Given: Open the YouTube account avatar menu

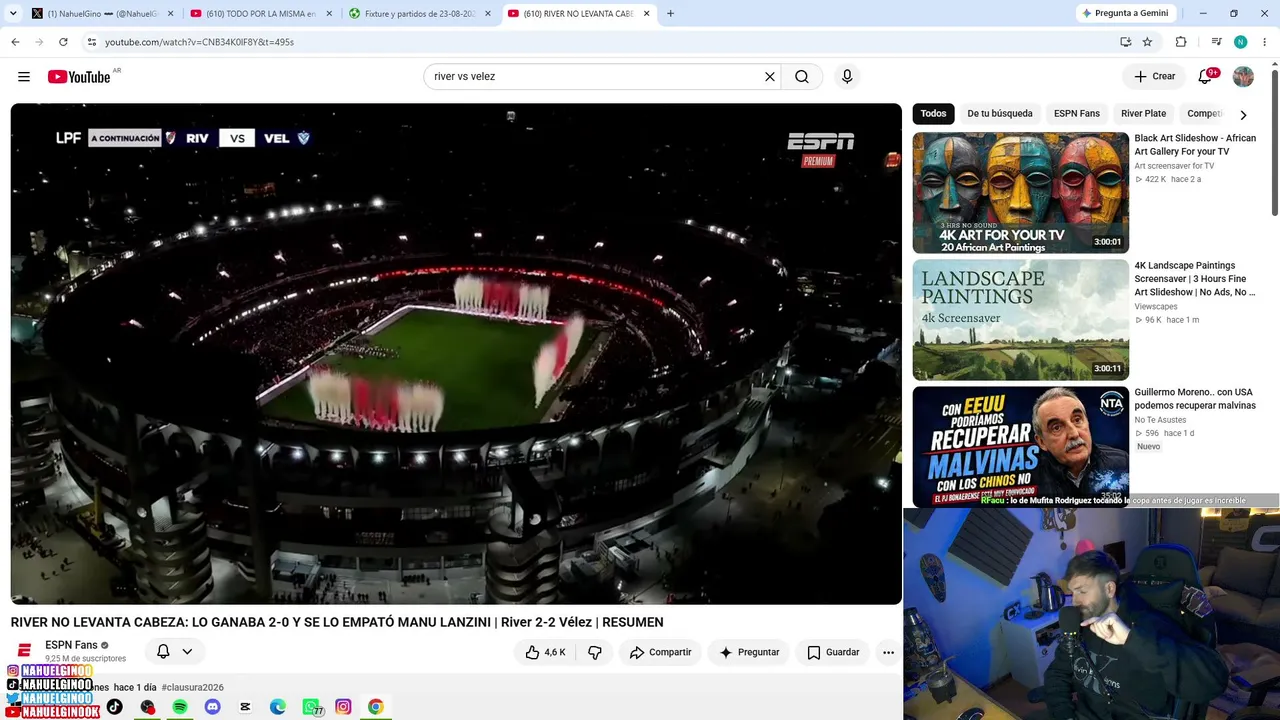Looking at the screenshot, I should pos(1243,77).
